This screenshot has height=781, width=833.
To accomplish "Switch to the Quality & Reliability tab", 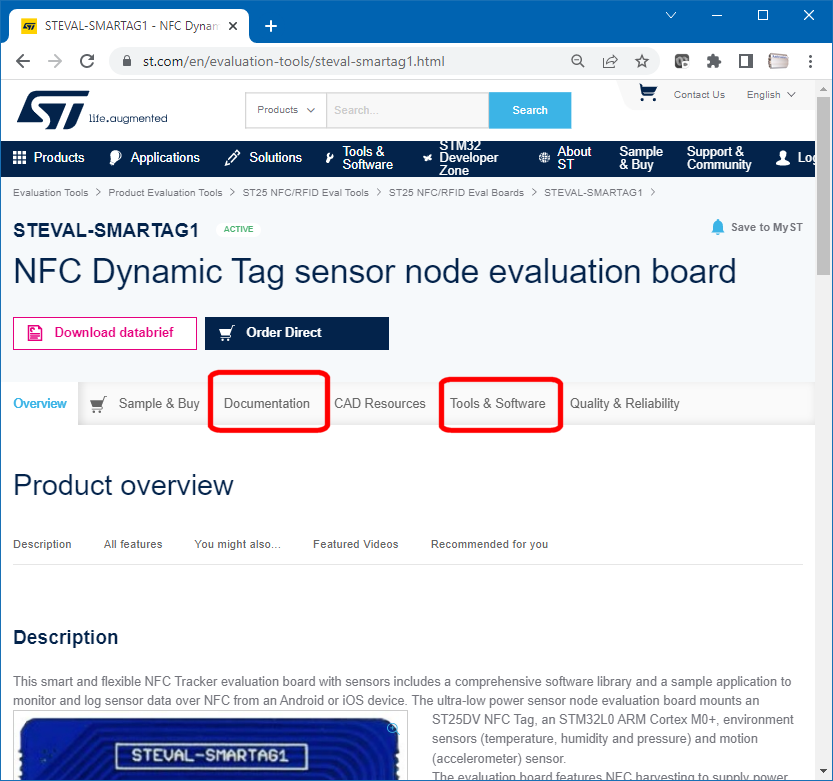I will (625, 404).
